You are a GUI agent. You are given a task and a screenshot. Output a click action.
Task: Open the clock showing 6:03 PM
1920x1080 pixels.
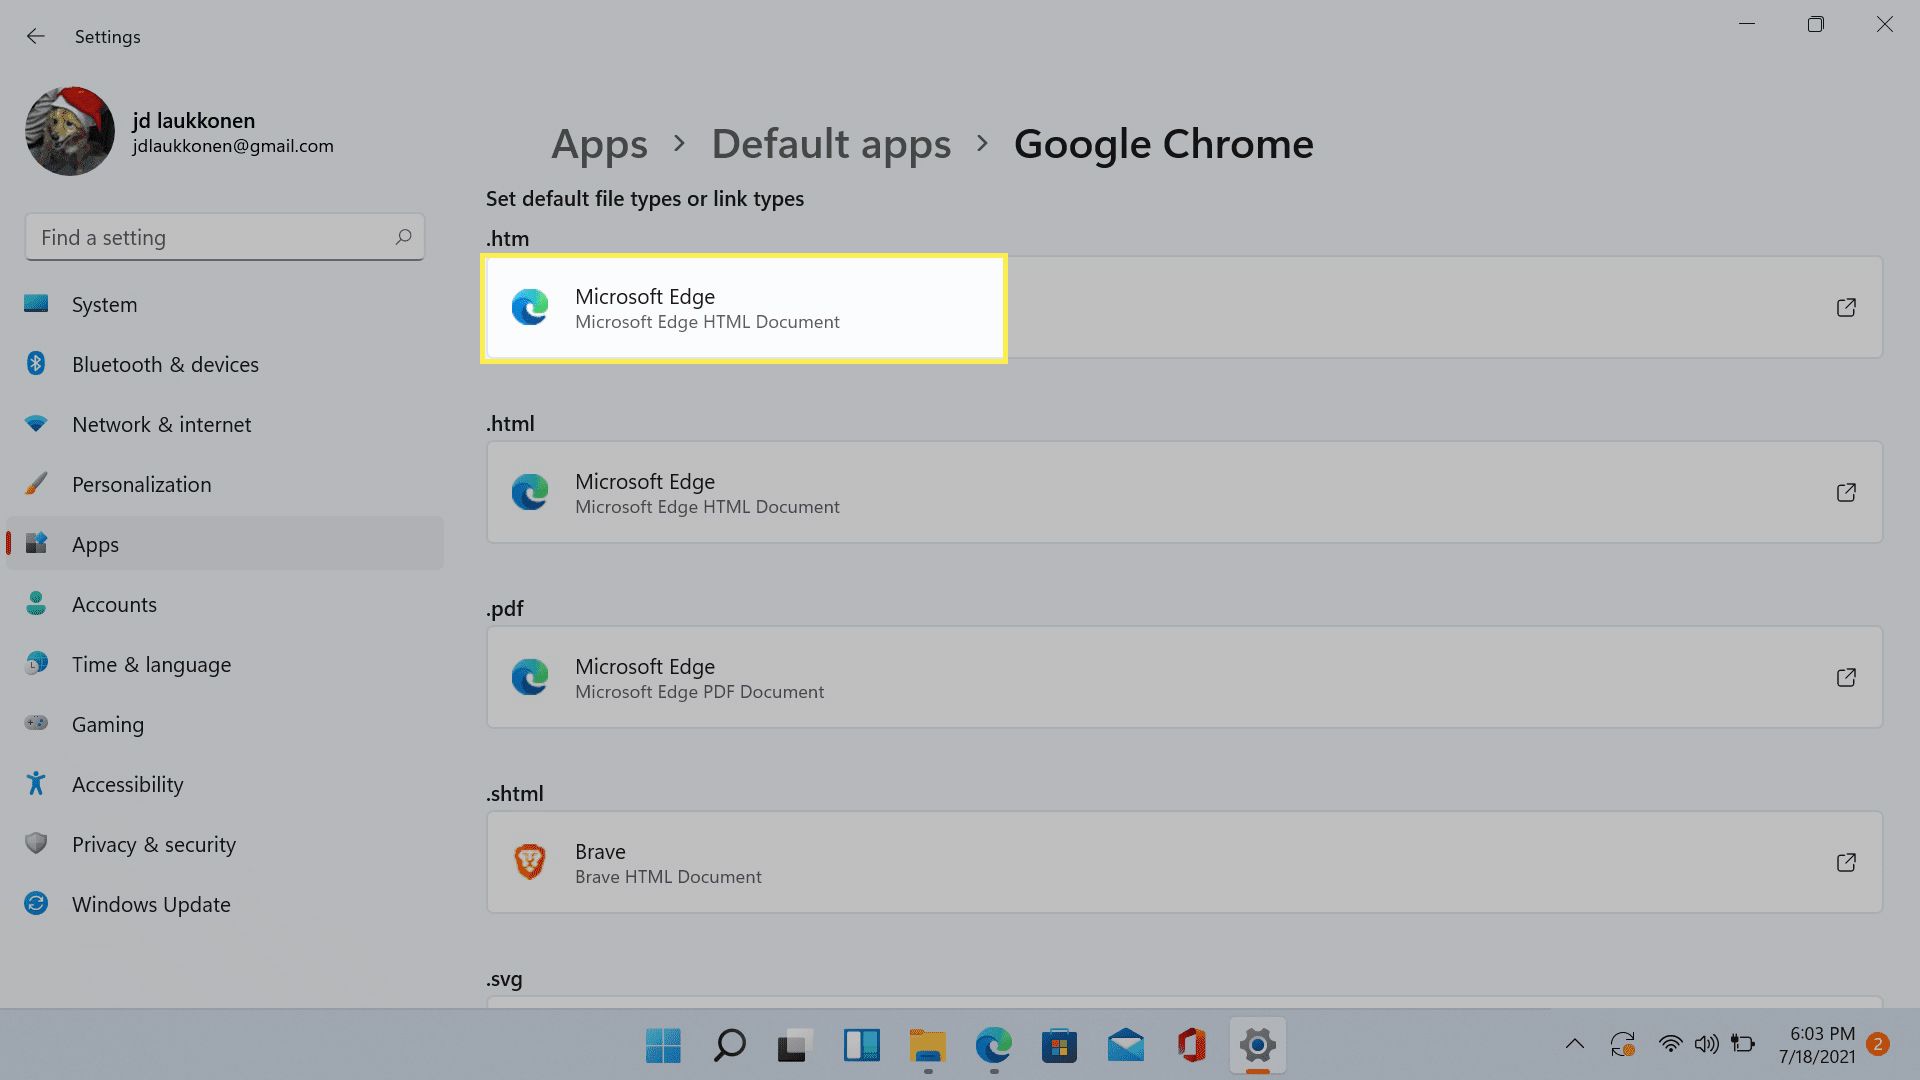(1817, 1045)
